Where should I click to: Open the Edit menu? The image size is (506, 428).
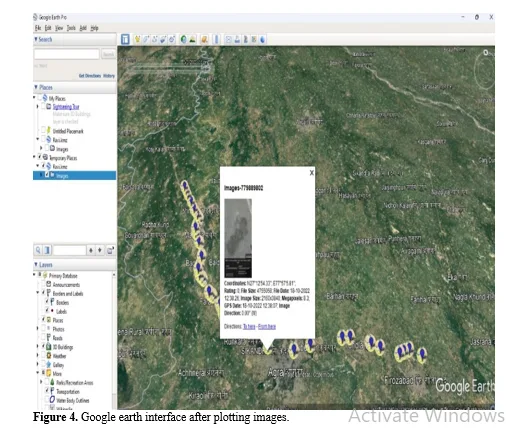pyautogui.click(x=48, y=28)
